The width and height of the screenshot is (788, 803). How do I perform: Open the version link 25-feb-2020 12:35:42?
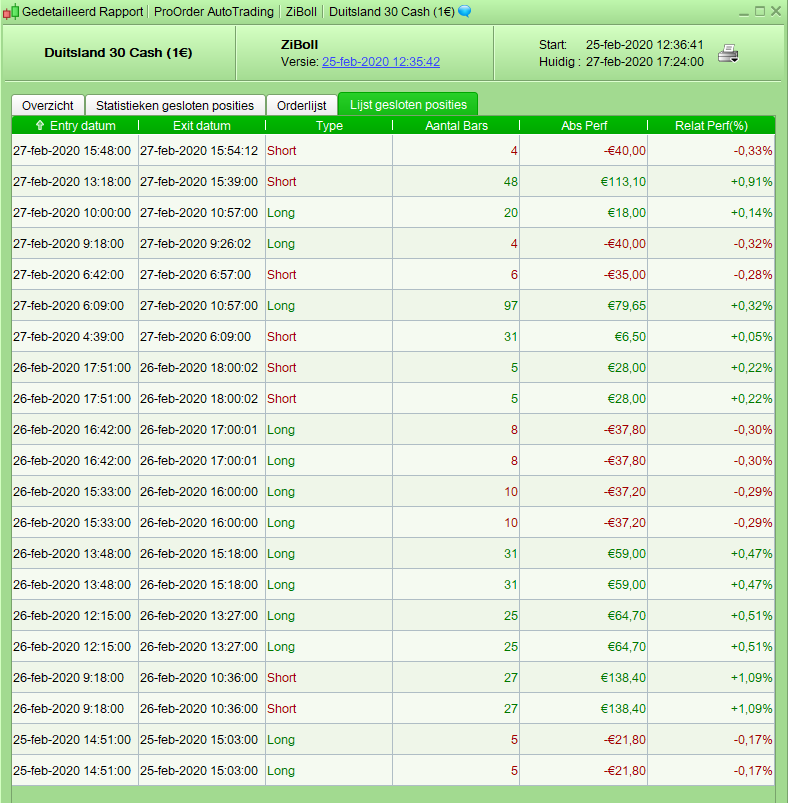coord(381,62)
